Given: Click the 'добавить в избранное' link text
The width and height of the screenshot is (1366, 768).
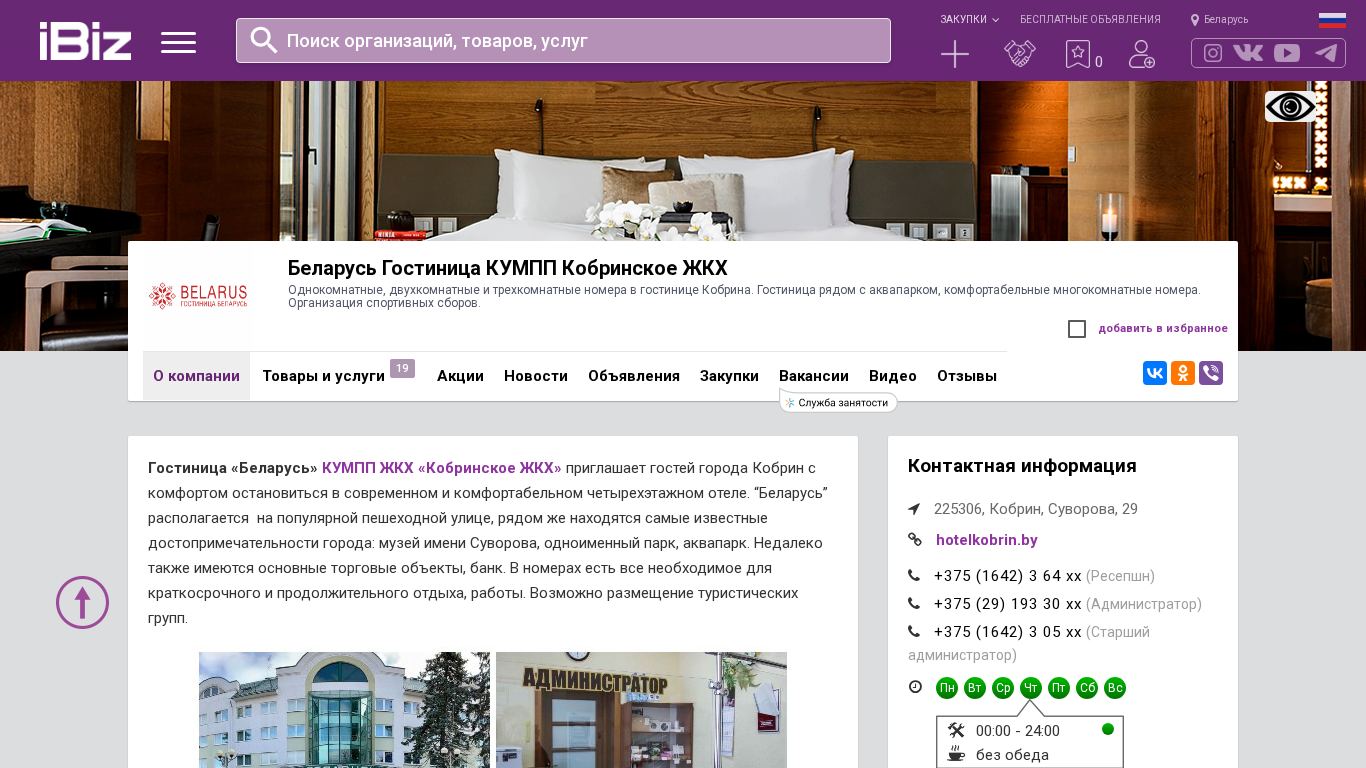Looking at the screenshot, I should tap(1163, 329).
